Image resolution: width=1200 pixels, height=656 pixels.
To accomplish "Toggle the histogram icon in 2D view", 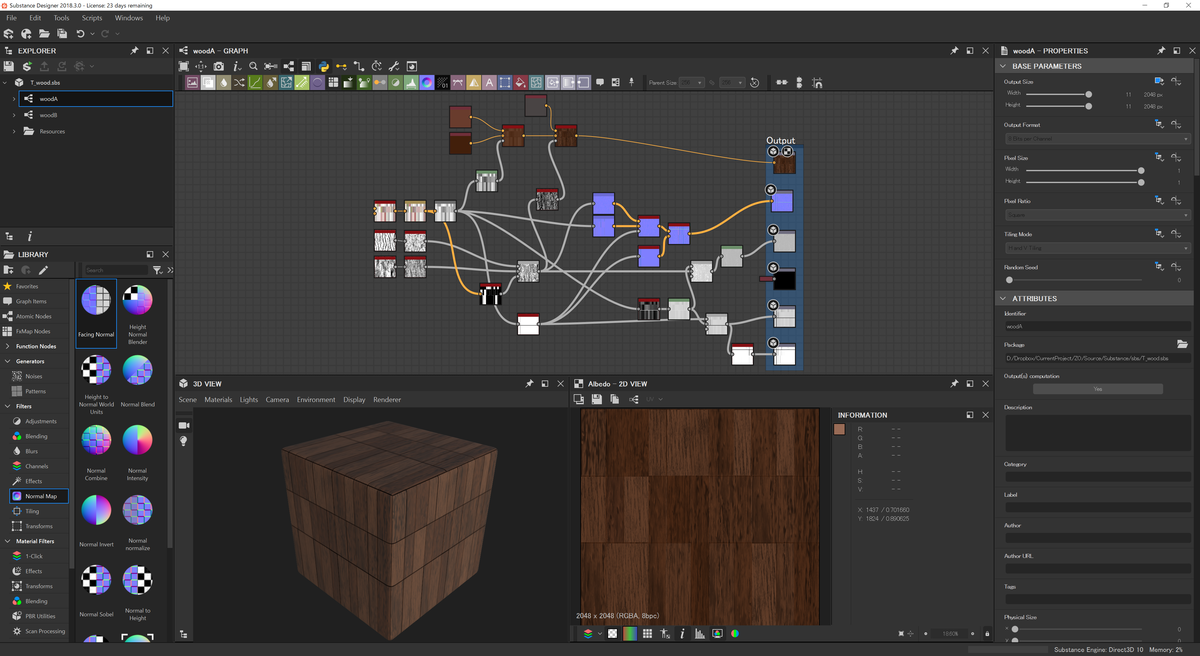I will pos(699,634).
